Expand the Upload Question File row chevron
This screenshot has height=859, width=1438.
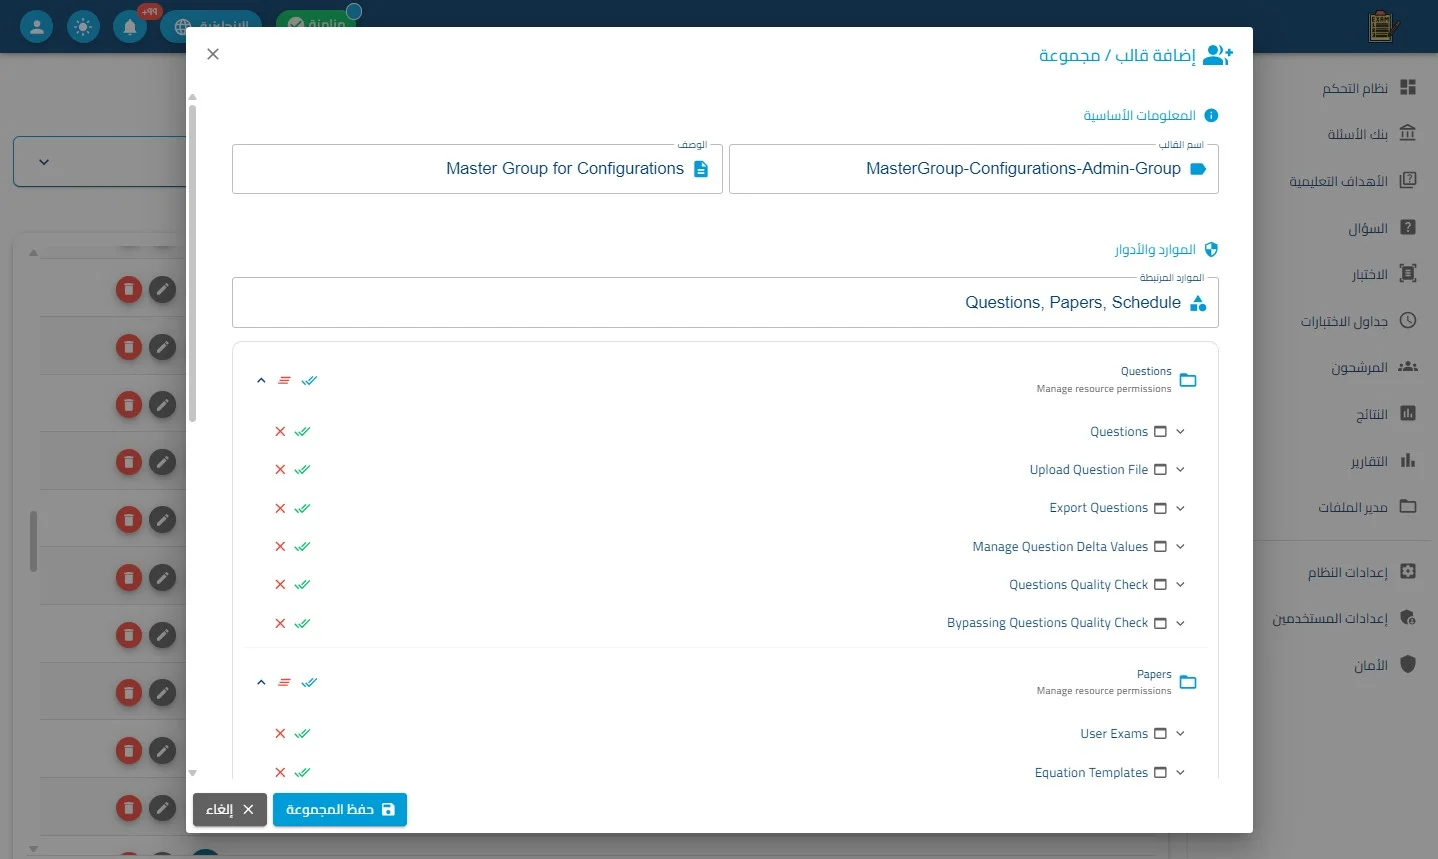(x=1180, y=469)
